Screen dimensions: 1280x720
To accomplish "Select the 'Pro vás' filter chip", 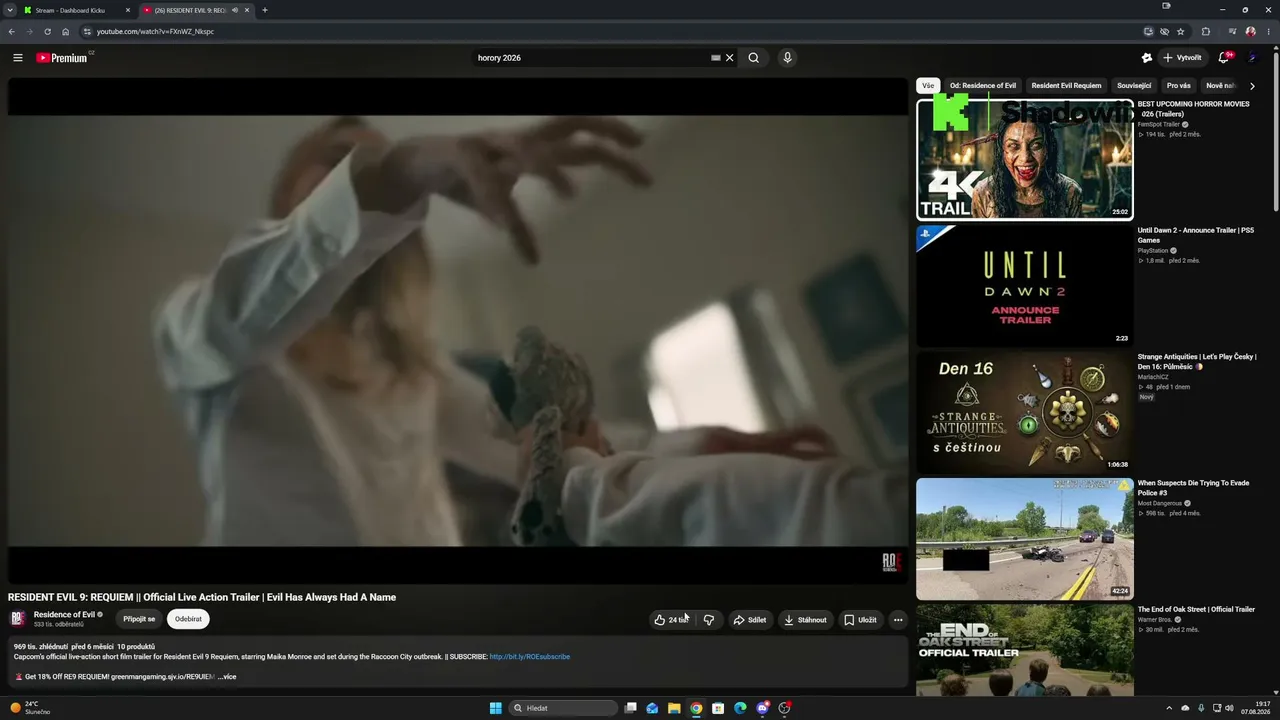I will (x=1179, y=86).
